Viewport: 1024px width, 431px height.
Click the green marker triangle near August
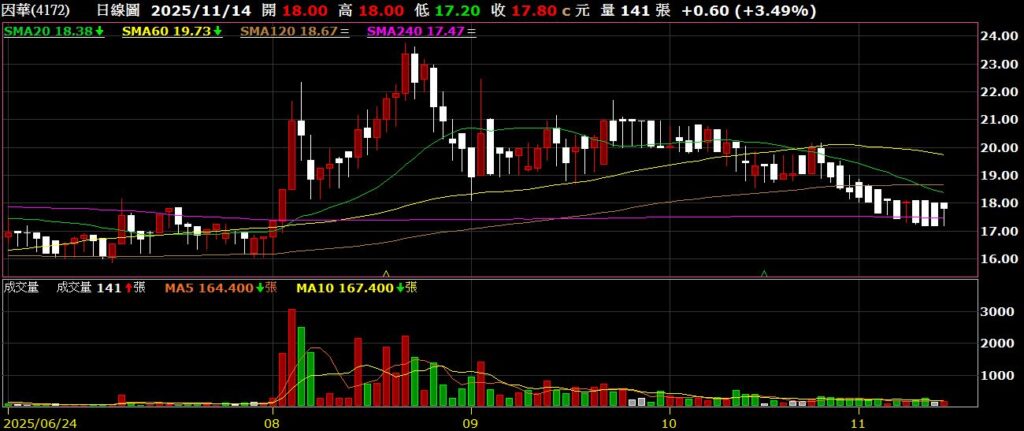click(386, 272)
